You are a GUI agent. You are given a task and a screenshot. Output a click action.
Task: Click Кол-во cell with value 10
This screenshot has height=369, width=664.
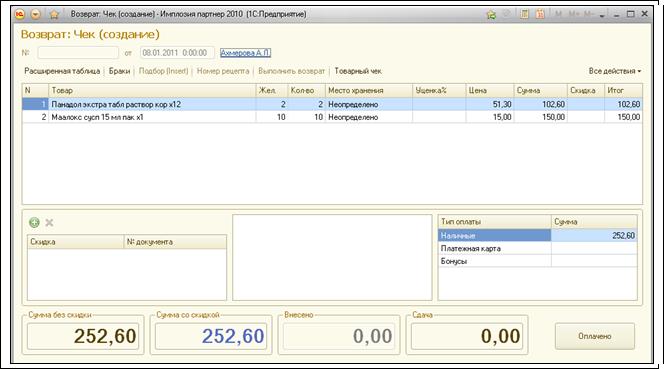click(307, 117)
